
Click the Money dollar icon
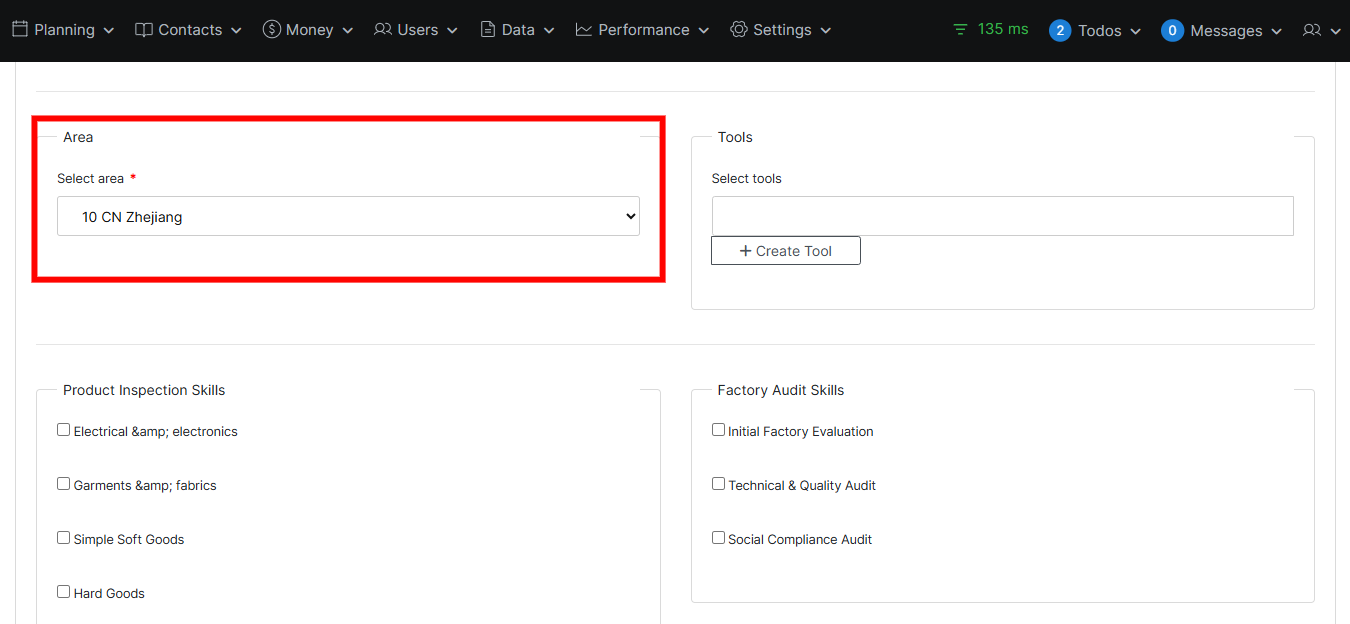pyautogui.click(x=272, y=30)
